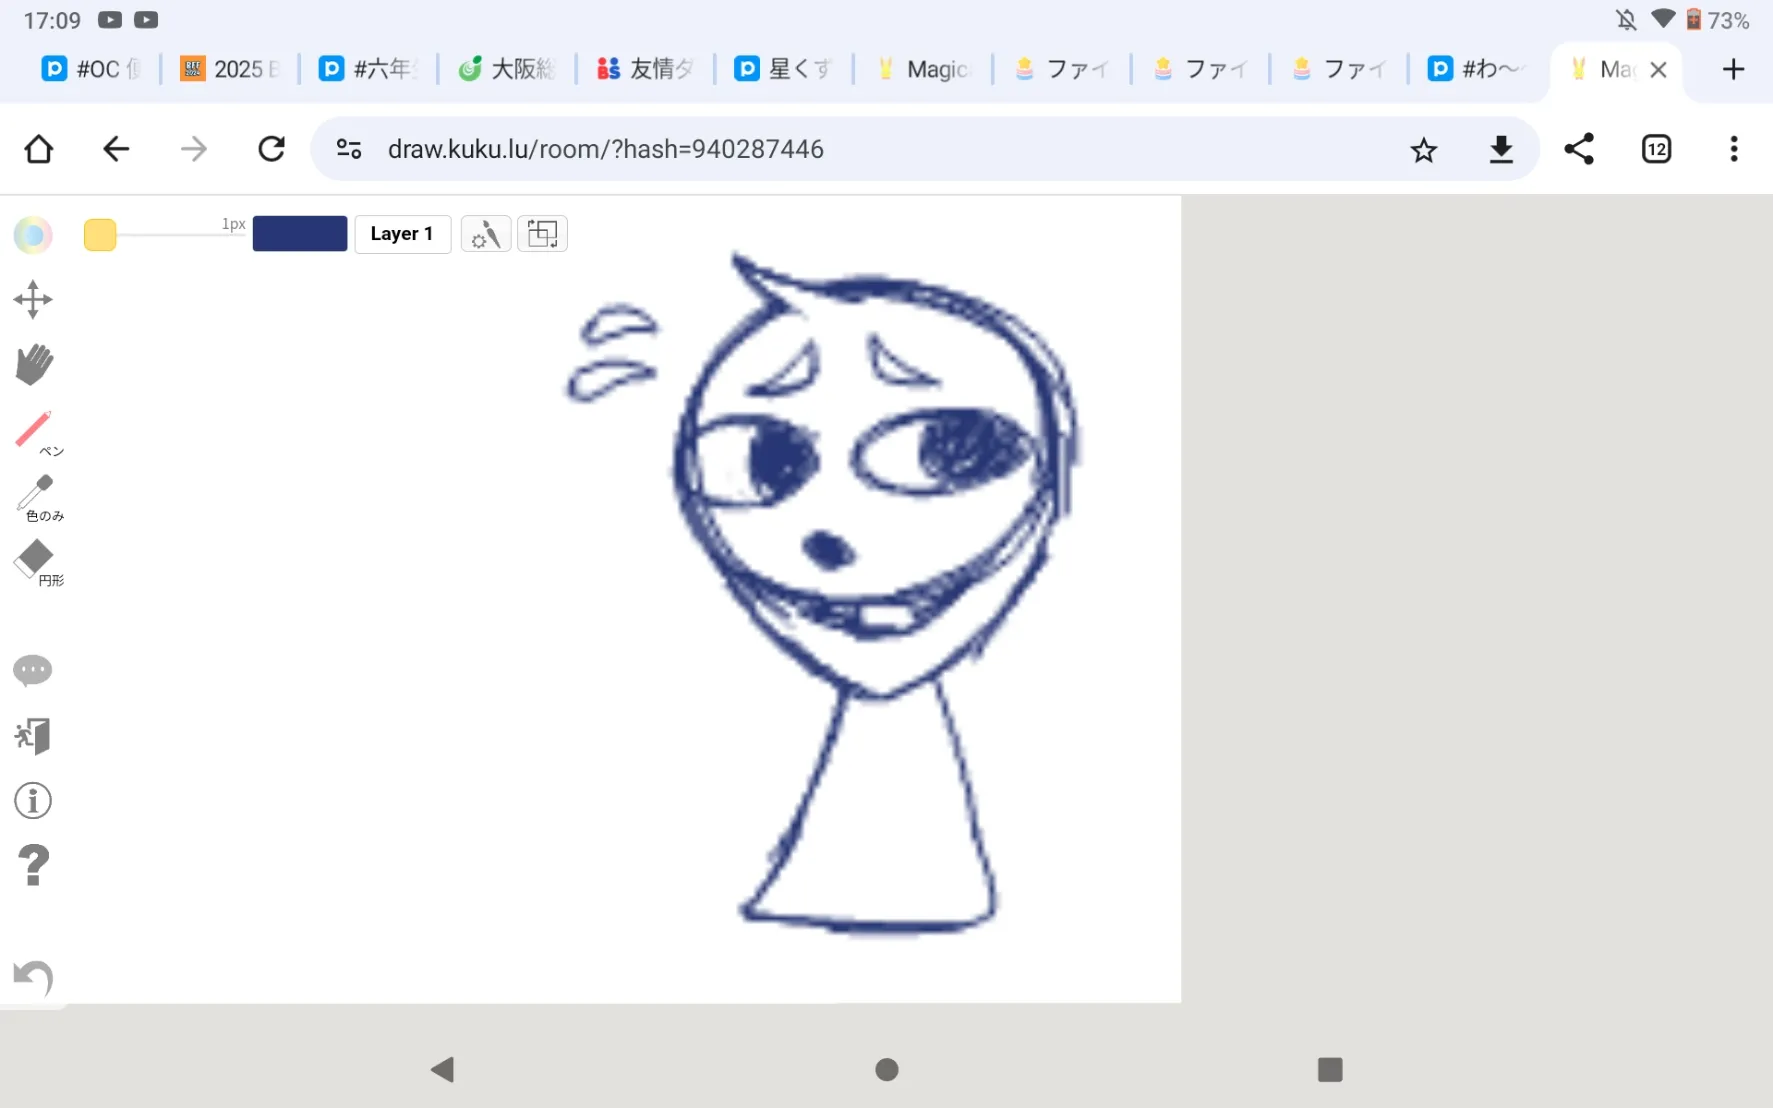
Task: Open a new browser tab
Action: (x=1734, y=69)
